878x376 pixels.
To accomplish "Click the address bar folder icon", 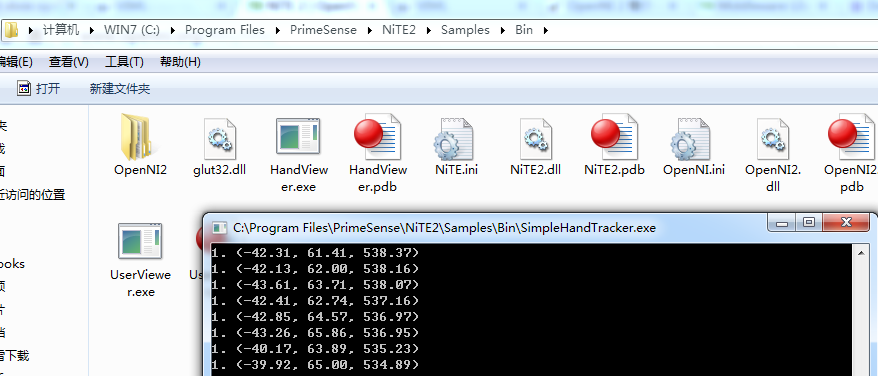I will [11, 30].
